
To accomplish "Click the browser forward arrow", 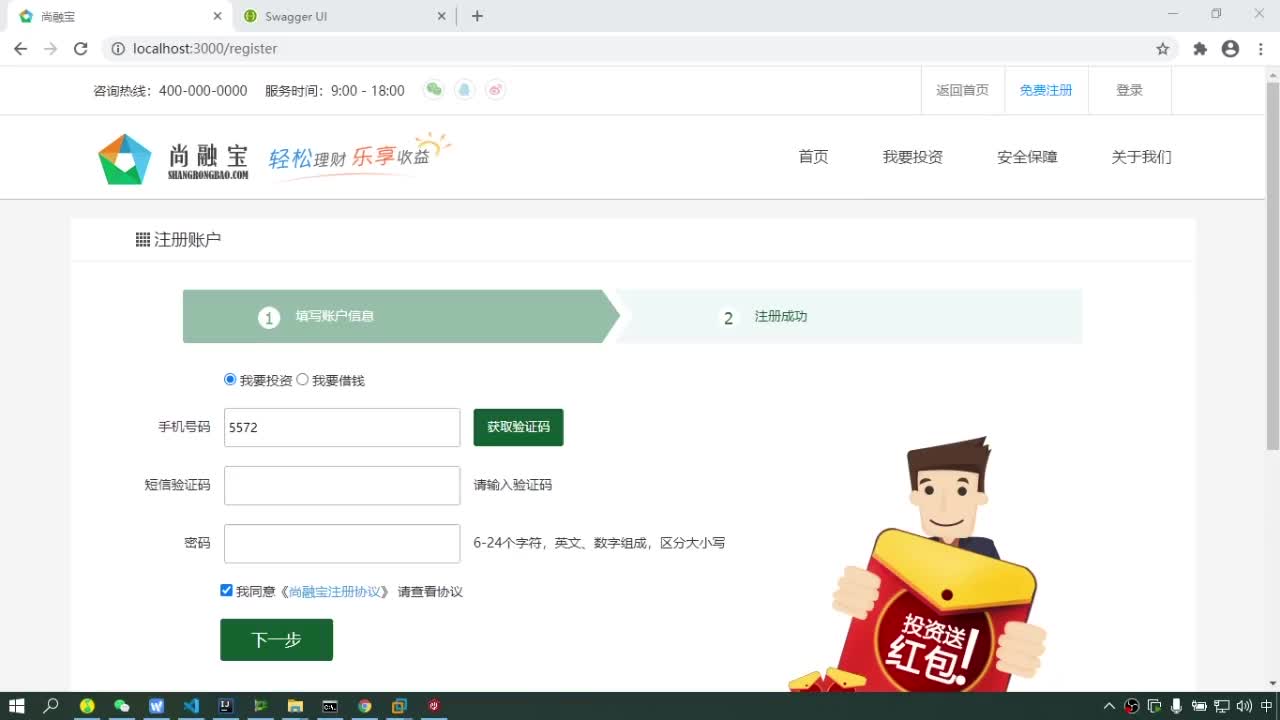I will point(51,48).
